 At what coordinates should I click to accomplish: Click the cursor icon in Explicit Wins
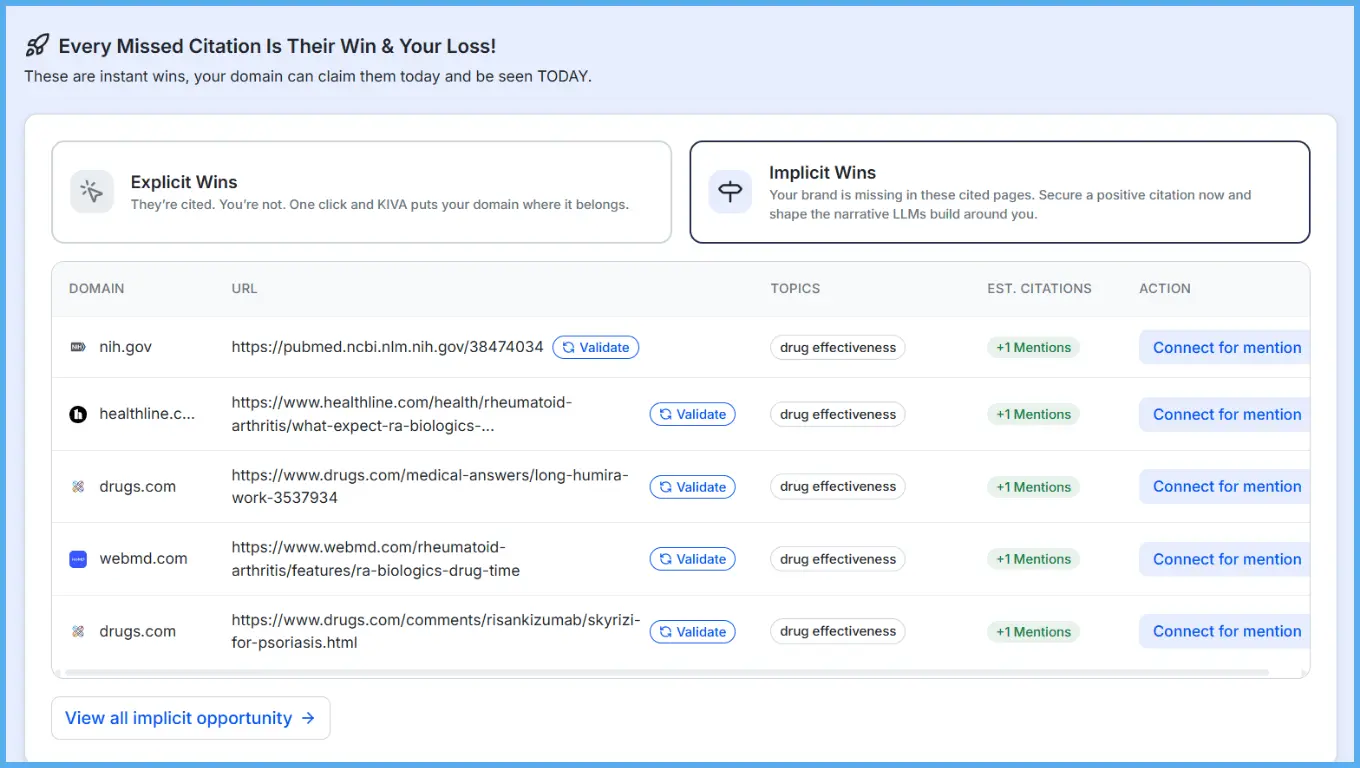tap(92, 192)
